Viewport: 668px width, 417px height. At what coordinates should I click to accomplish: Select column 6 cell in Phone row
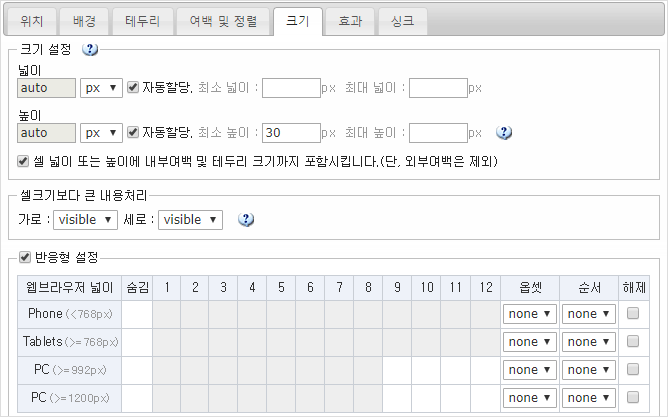312,314
